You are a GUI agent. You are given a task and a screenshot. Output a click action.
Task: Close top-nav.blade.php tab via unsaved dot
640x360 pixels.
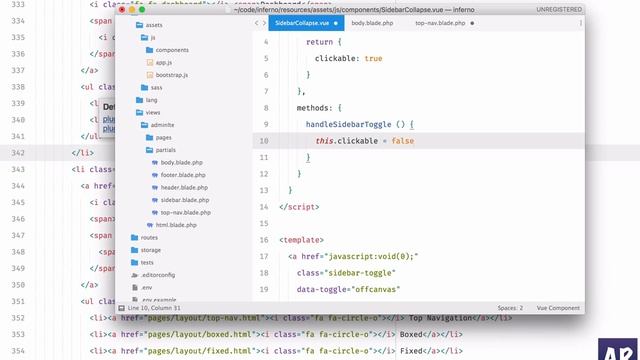[x=472, y=23]
